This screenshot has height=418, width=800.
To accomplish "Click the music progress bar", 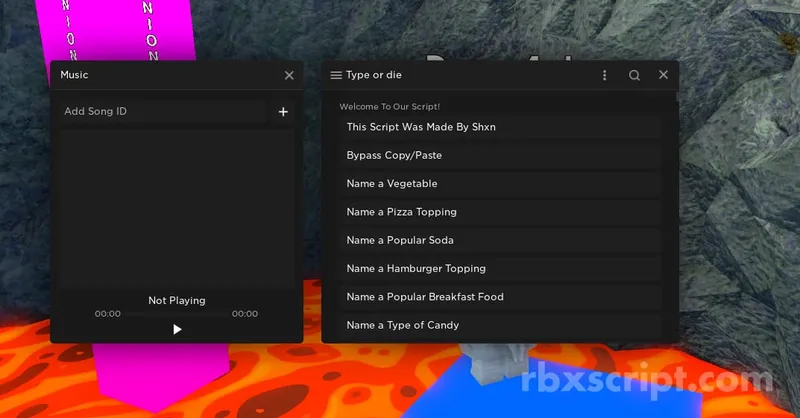I will pos(176,314).
